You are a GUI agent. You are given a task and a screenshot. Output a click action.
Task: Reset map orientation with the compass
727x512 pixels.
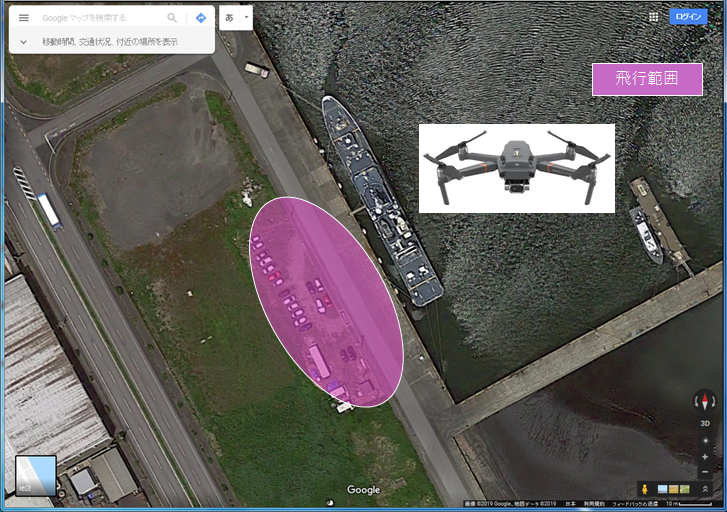pyautogui.click(x=705, y=402)
